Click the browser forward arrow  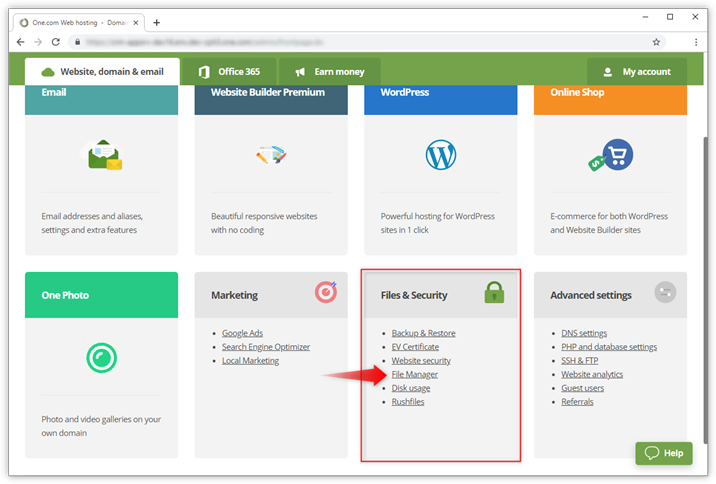point(38,42)
